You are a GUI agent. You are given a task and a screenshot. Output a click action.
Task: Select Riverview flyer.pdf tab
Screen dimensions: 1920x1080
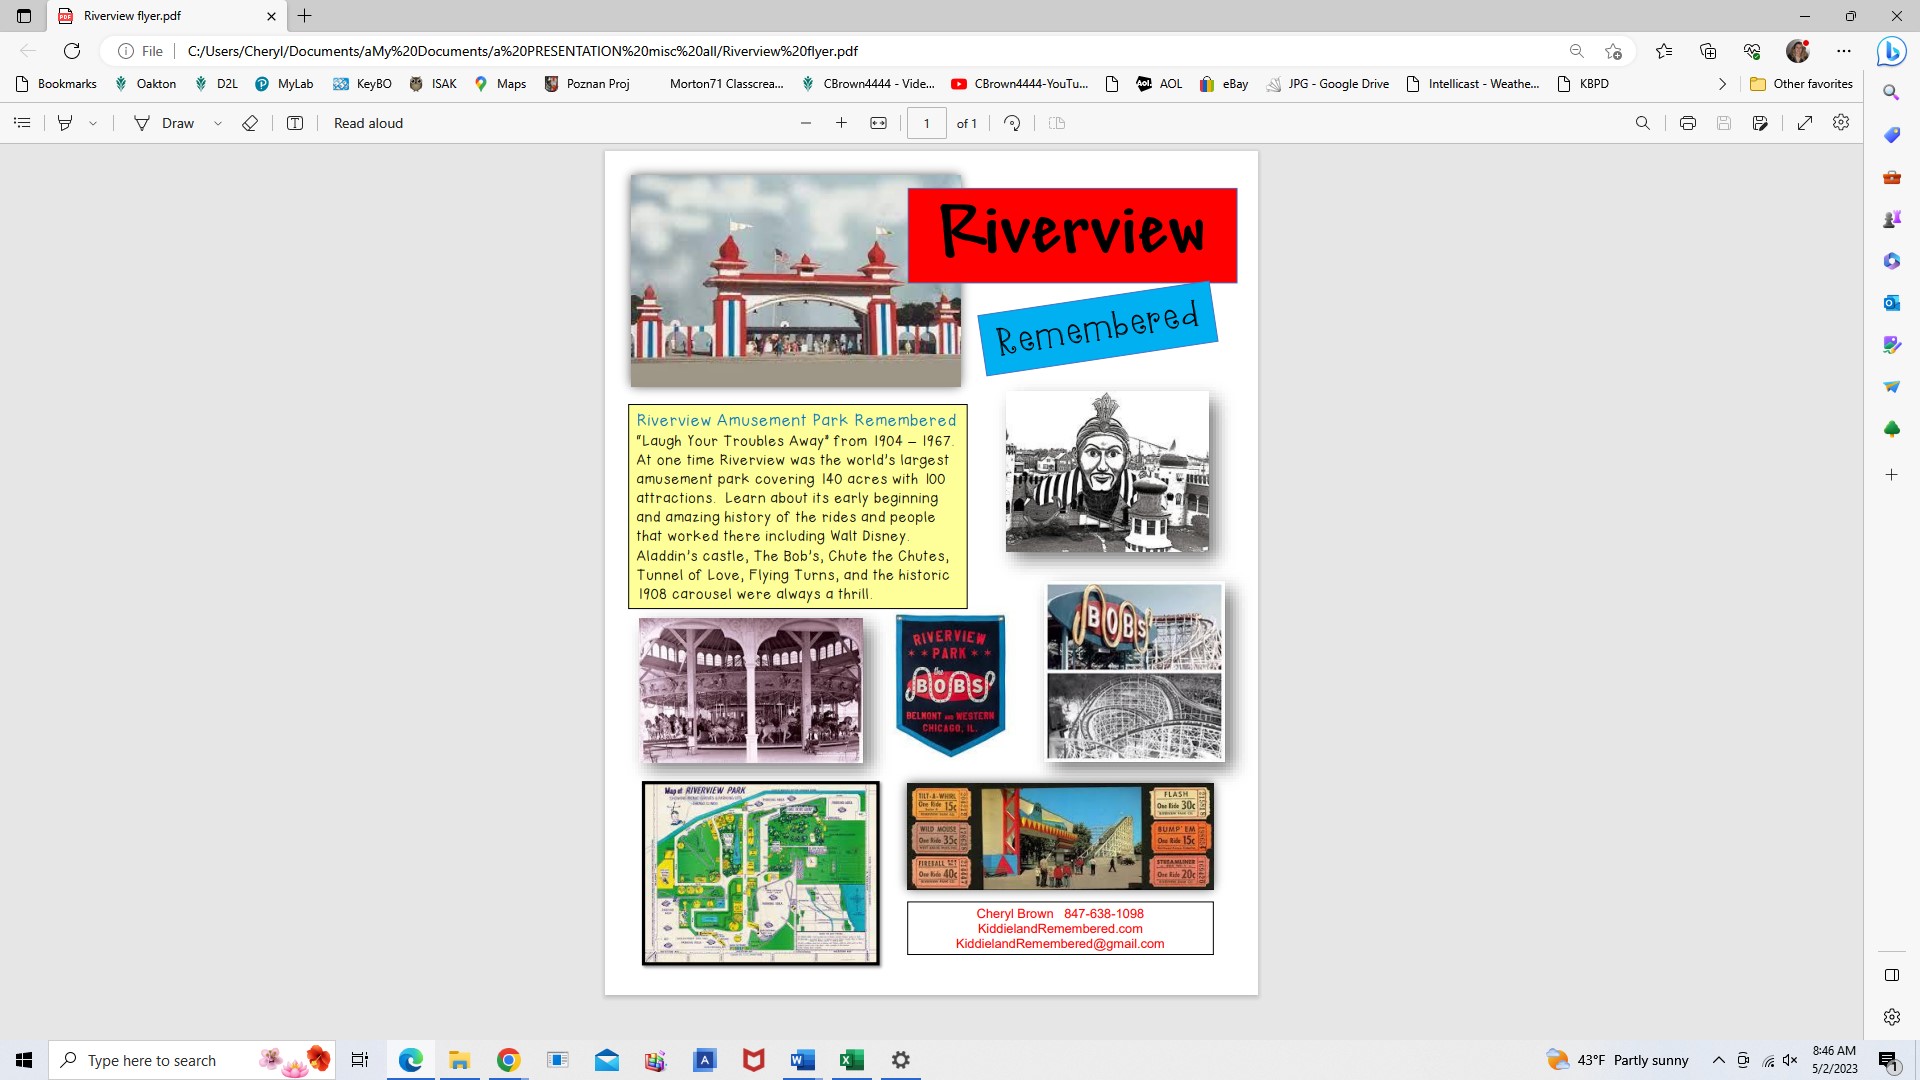tap(150, 16)
